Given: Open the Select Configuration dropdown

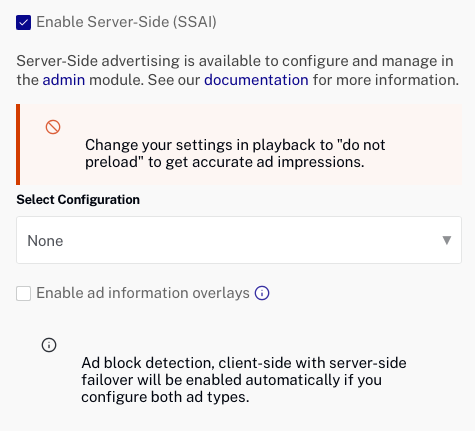Looking at the screenshot, I should point(239,240).
